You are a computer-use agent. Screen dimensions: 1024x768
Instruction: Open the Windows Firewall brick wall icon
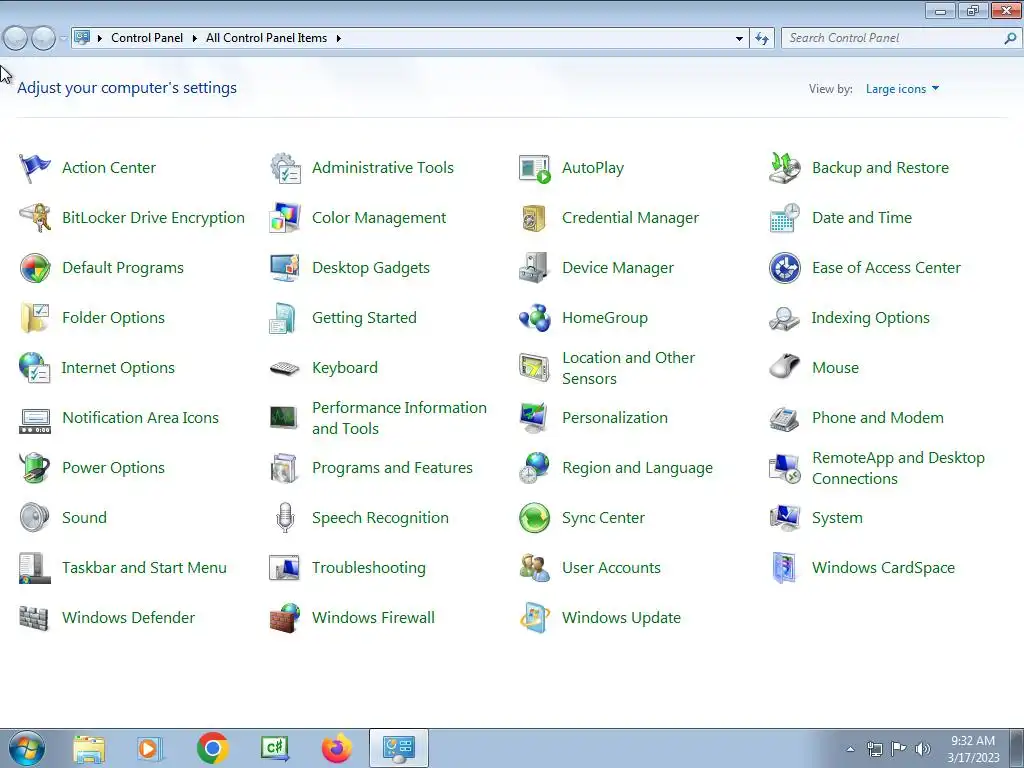pyautogui.click(x=285, y=618)
